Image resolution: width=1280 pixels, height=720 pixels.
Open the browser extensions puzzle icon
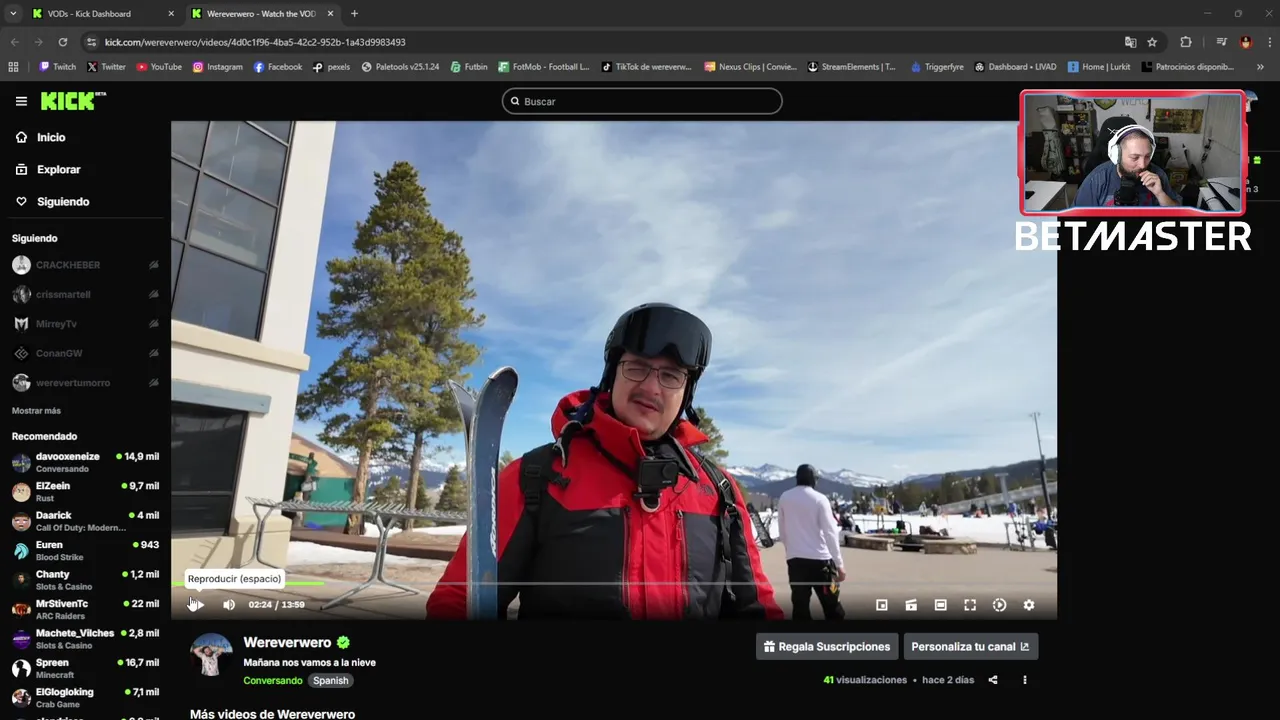(x=1186, y=42)
